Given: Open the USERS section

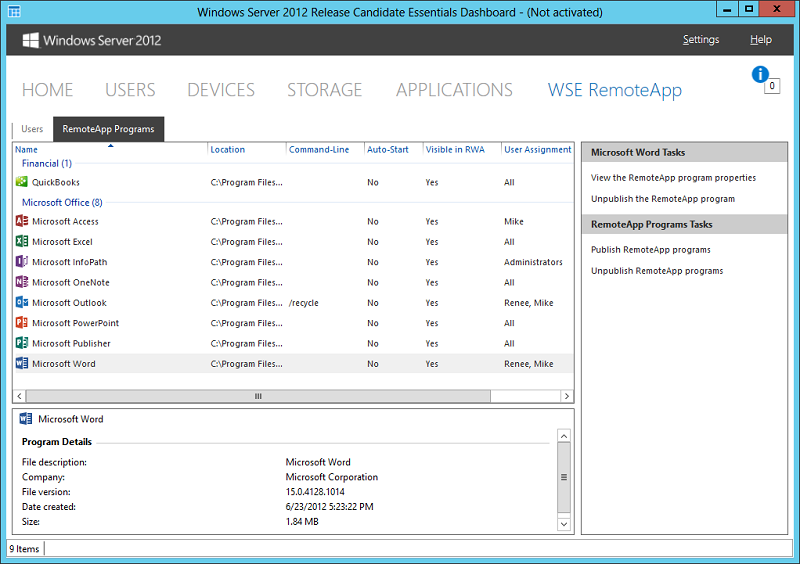Looking at the screenshot, I should (130, 90).
